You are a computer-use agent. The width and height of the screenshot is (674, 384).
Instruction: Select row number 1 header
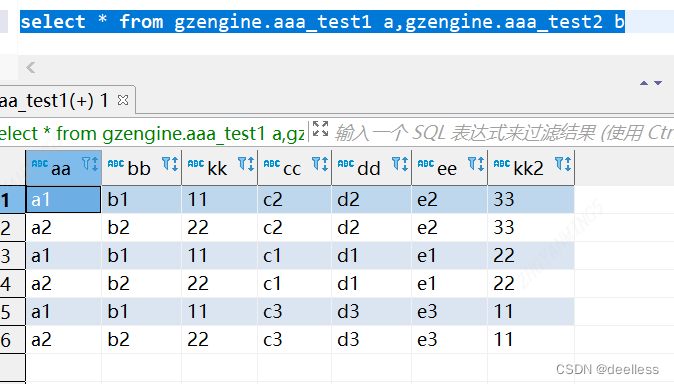12,200
